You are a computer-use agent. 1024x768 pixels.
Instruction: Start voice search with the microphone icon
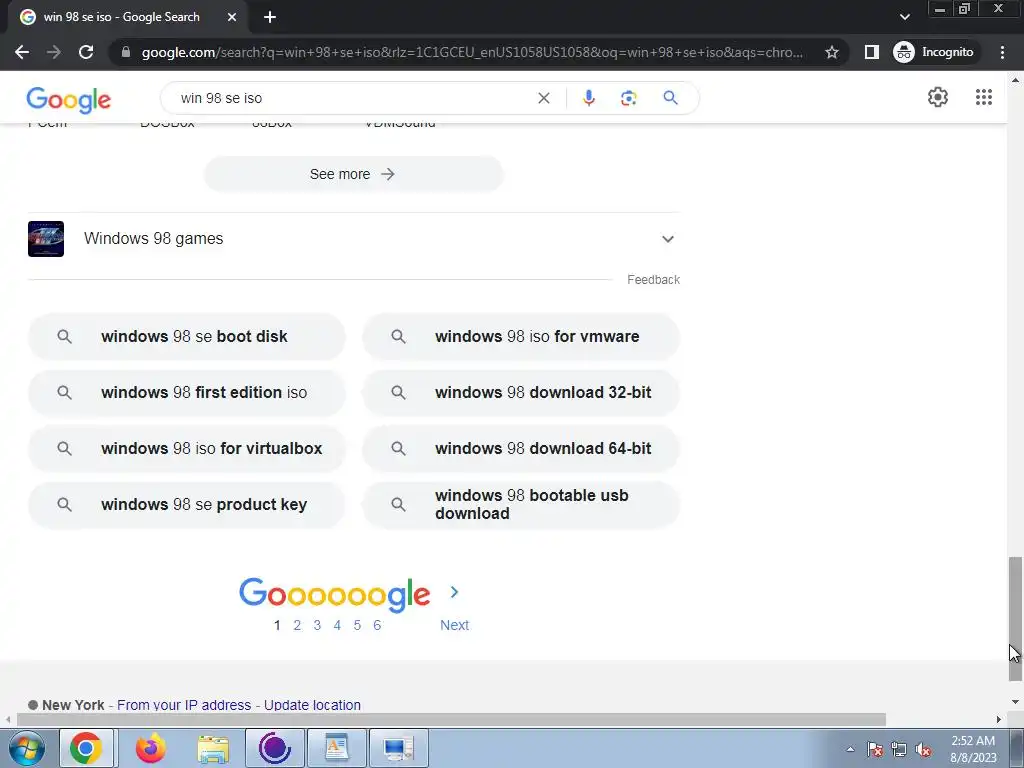click(588, 98)
